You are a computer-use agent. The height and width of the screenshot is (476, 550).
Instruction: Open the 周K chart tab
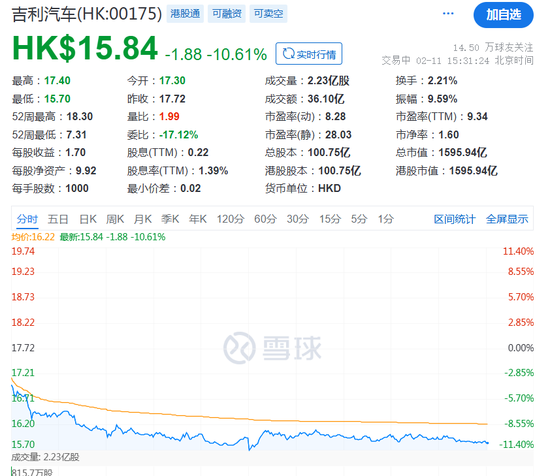coord(115,219)
